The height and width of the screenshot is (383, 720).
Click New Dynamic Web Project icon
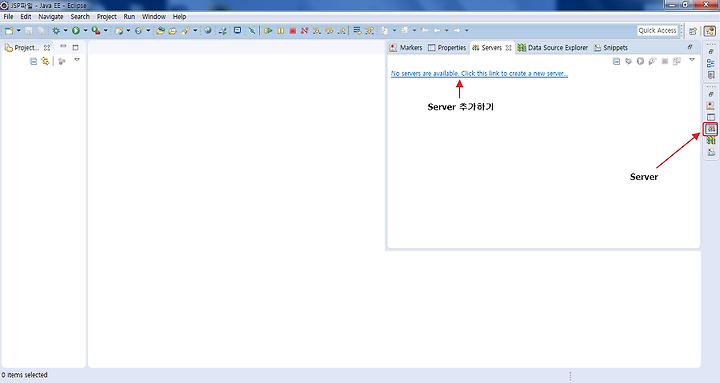pyautogui.click(x=119, y=31)
